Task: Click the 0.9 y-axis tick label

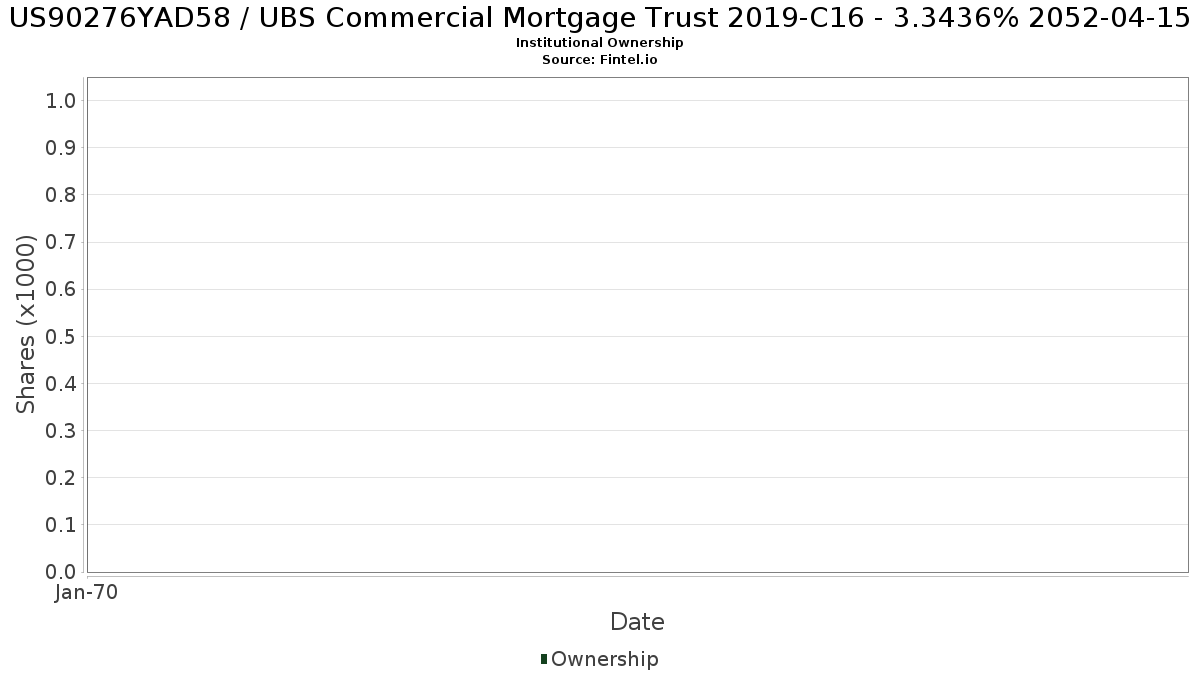Action: click(61, 148)
